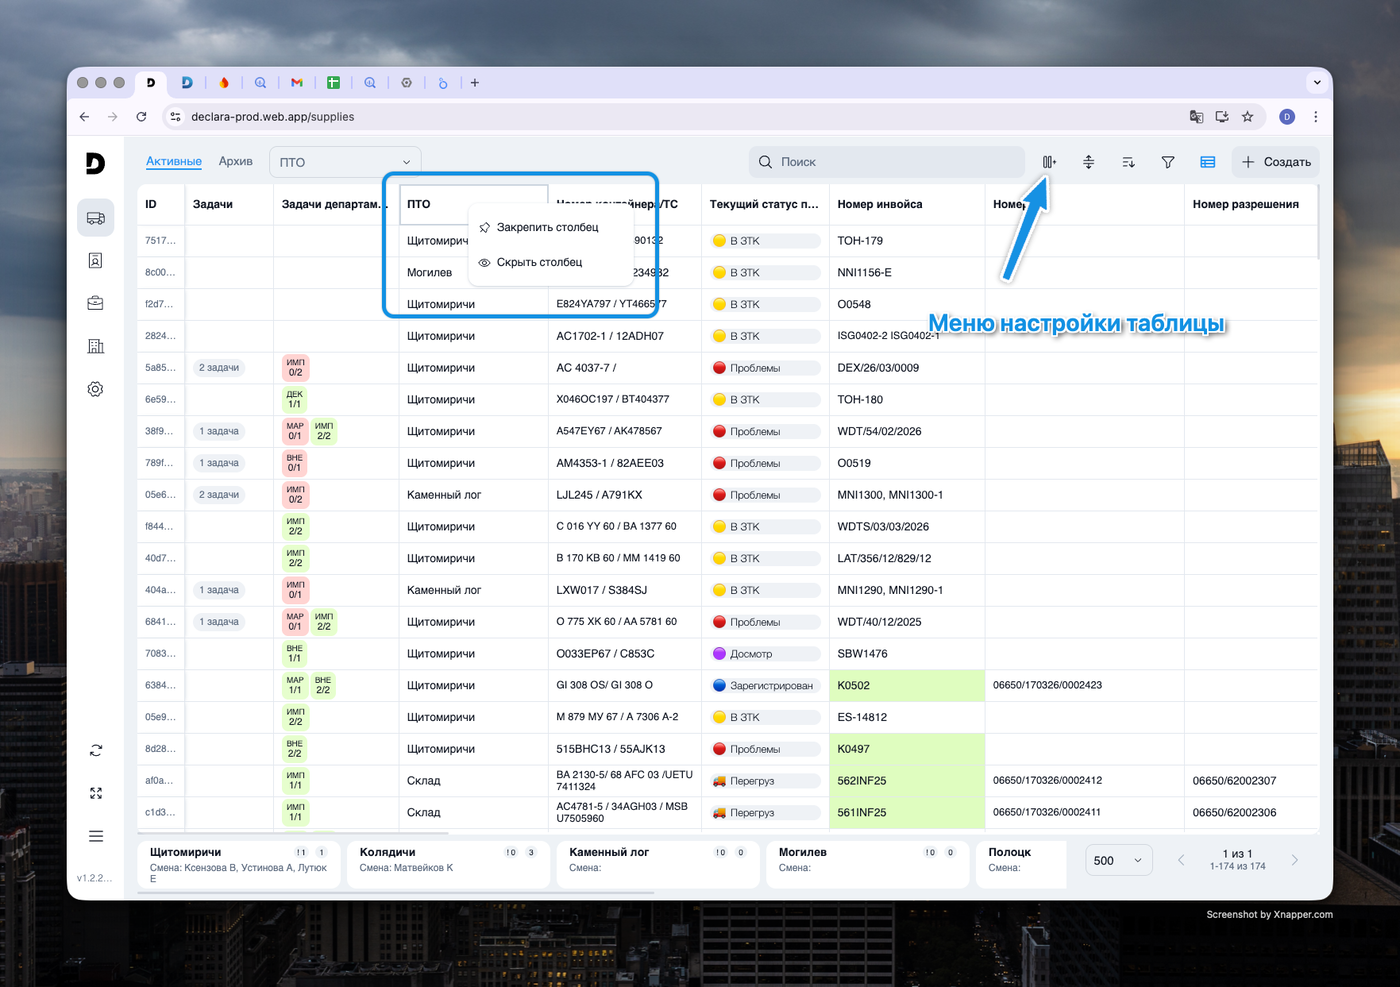
Task: Select the Колядичи shift card
Action: 448,864
